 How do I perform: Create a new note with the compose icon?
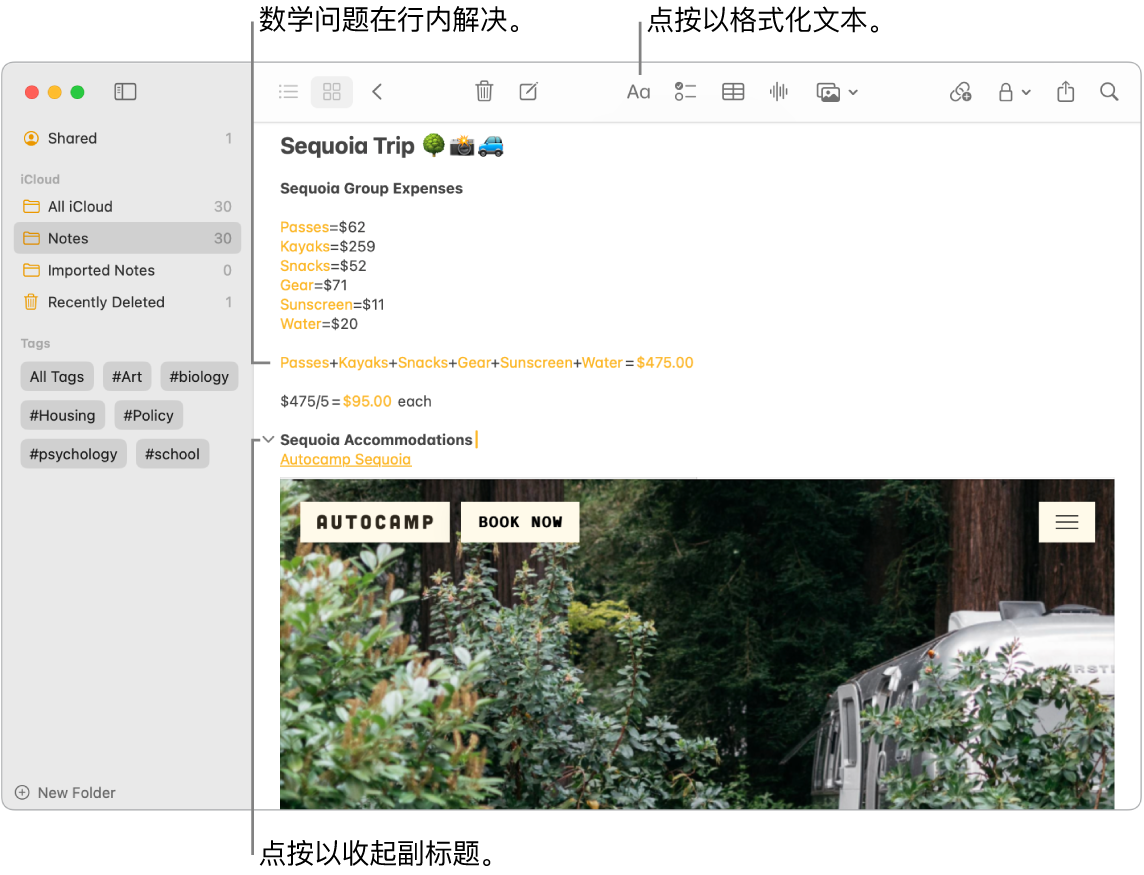click(528, 91)
